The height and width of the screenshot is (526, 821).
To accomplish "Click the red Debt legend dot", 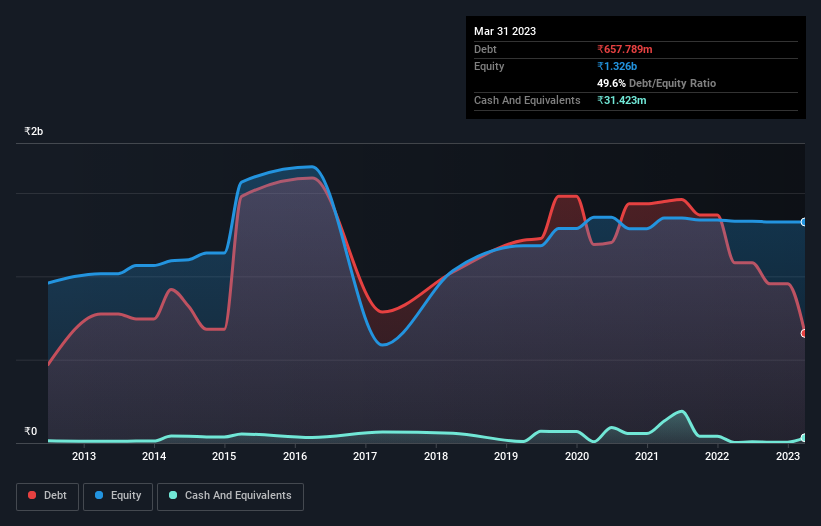I will point(32,495).
